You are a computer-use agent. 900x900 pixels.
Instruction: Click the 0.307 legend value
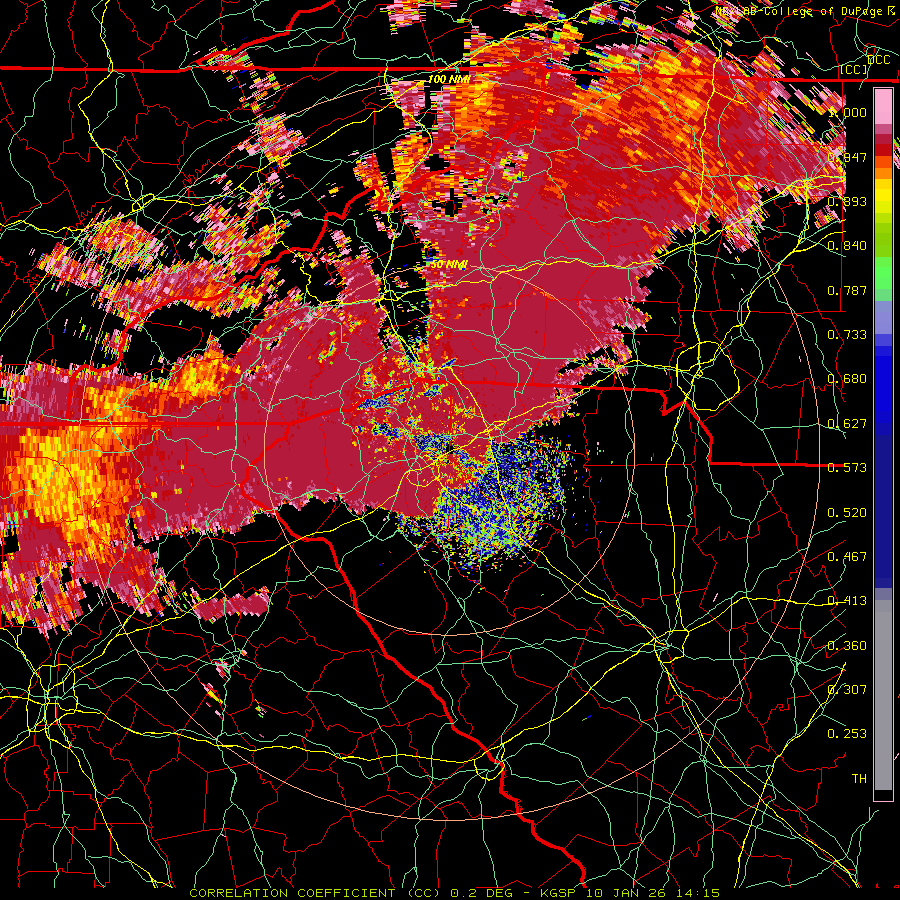point(847,689)
